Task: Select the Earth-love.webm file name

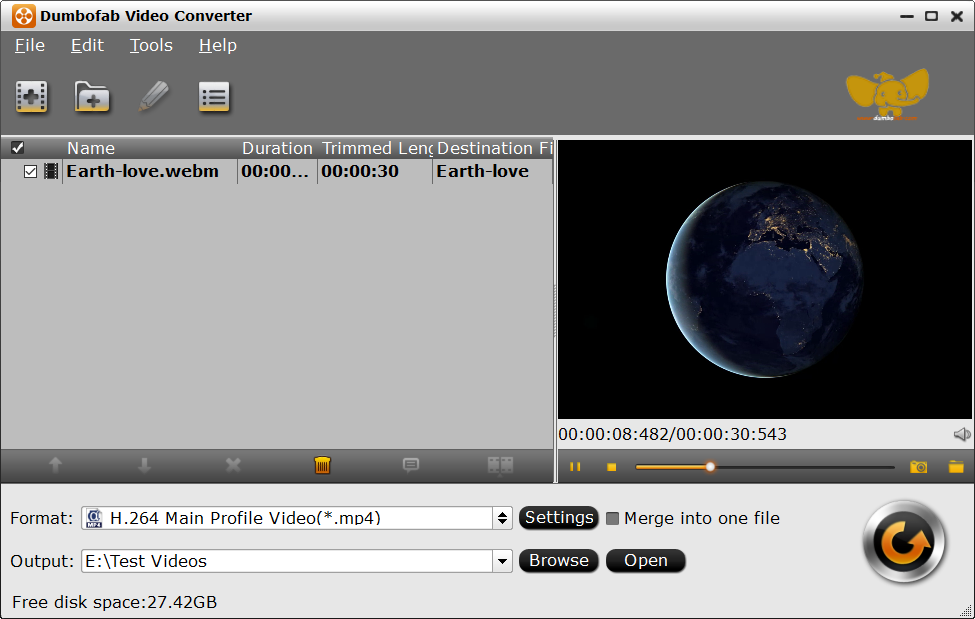Action: pos(142,171)
